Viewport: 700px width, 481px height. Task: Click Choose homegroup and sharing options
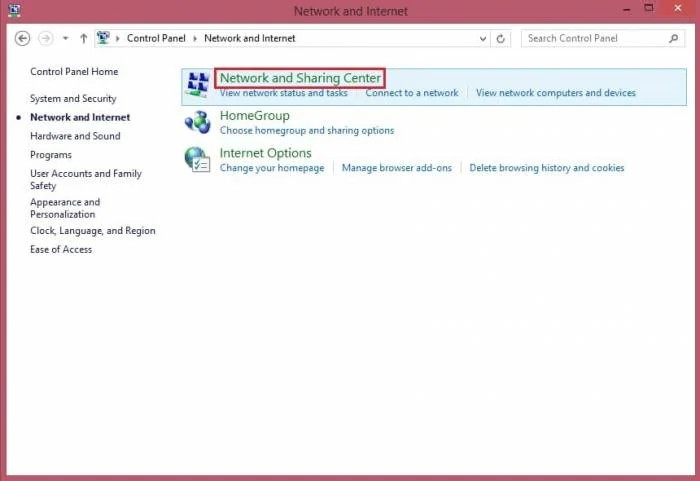307,130
